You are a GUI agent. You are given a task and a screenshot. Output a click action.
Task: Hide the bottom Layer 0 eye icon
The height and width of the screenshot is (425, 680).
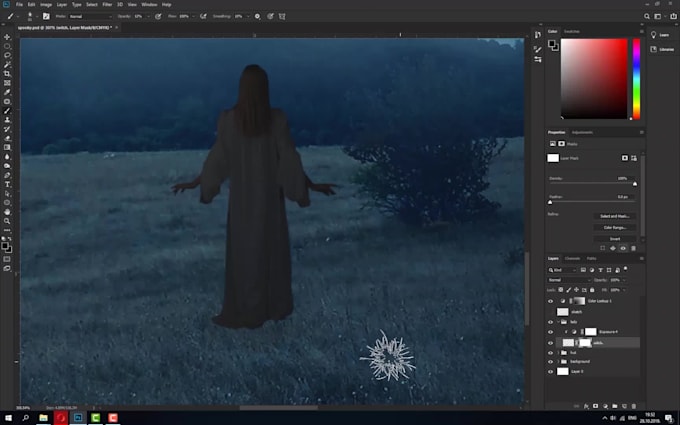point(550,371)
